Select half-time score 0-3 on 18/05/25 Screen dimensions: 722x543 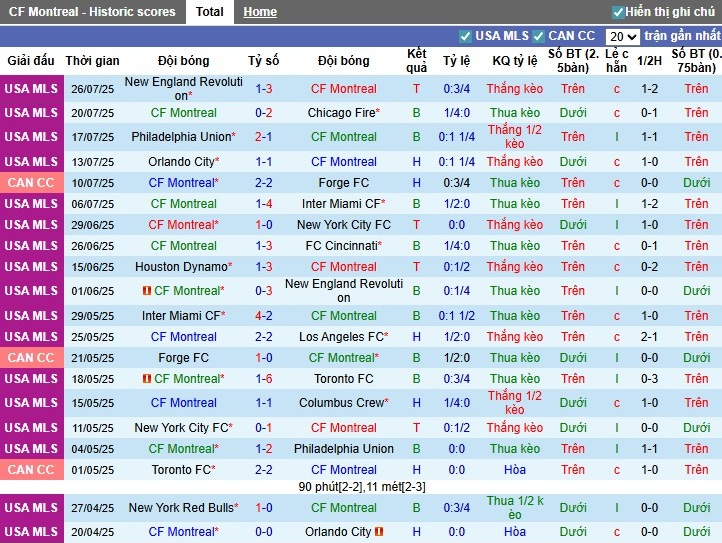point(649,379)
